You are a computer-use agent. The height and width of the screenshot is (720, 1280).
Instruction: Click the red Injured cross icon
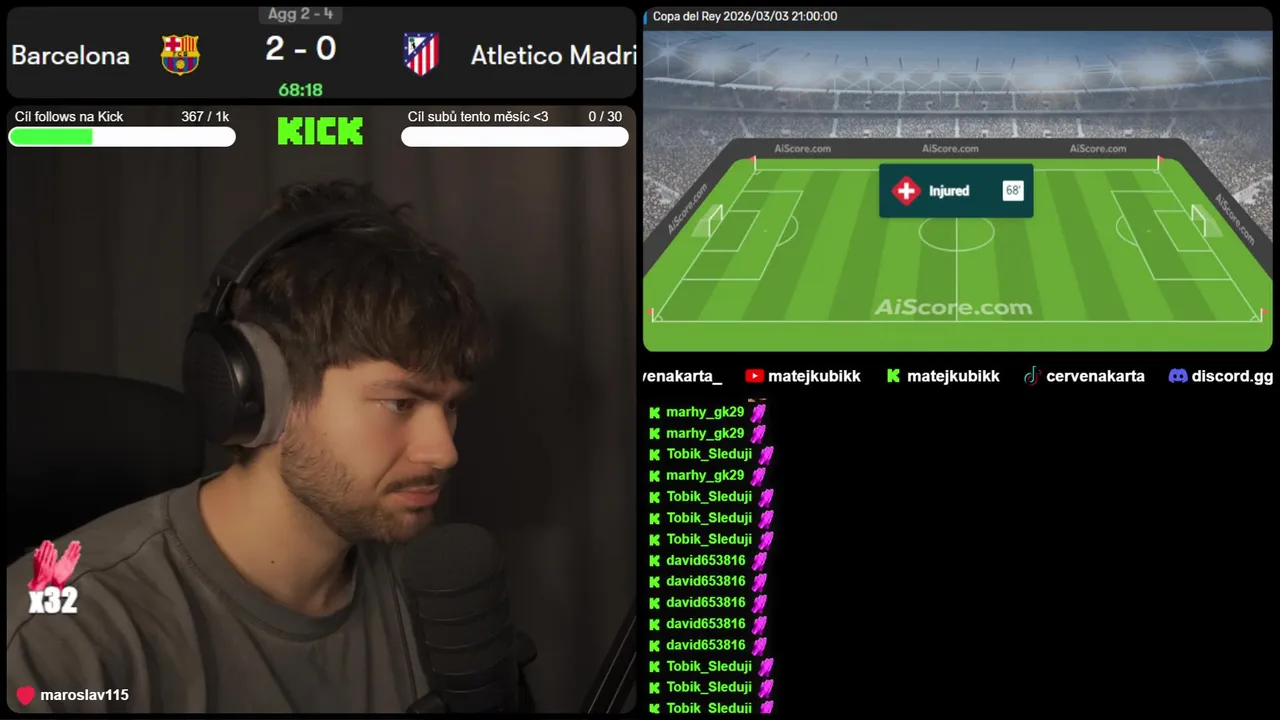[x=906, y=191]
